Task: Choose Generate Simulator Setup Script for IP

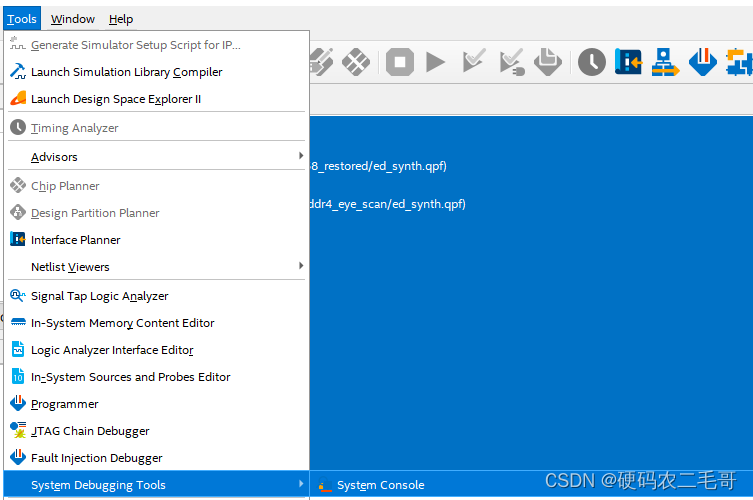Action: (x=135, y=45)
